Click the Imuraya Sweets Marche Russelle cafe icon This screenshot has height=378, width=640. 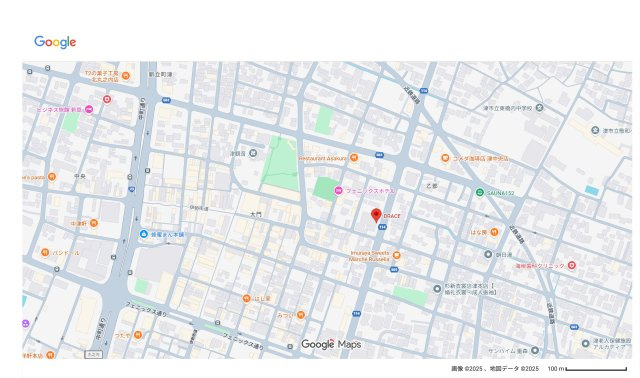[x=396, y=256]
